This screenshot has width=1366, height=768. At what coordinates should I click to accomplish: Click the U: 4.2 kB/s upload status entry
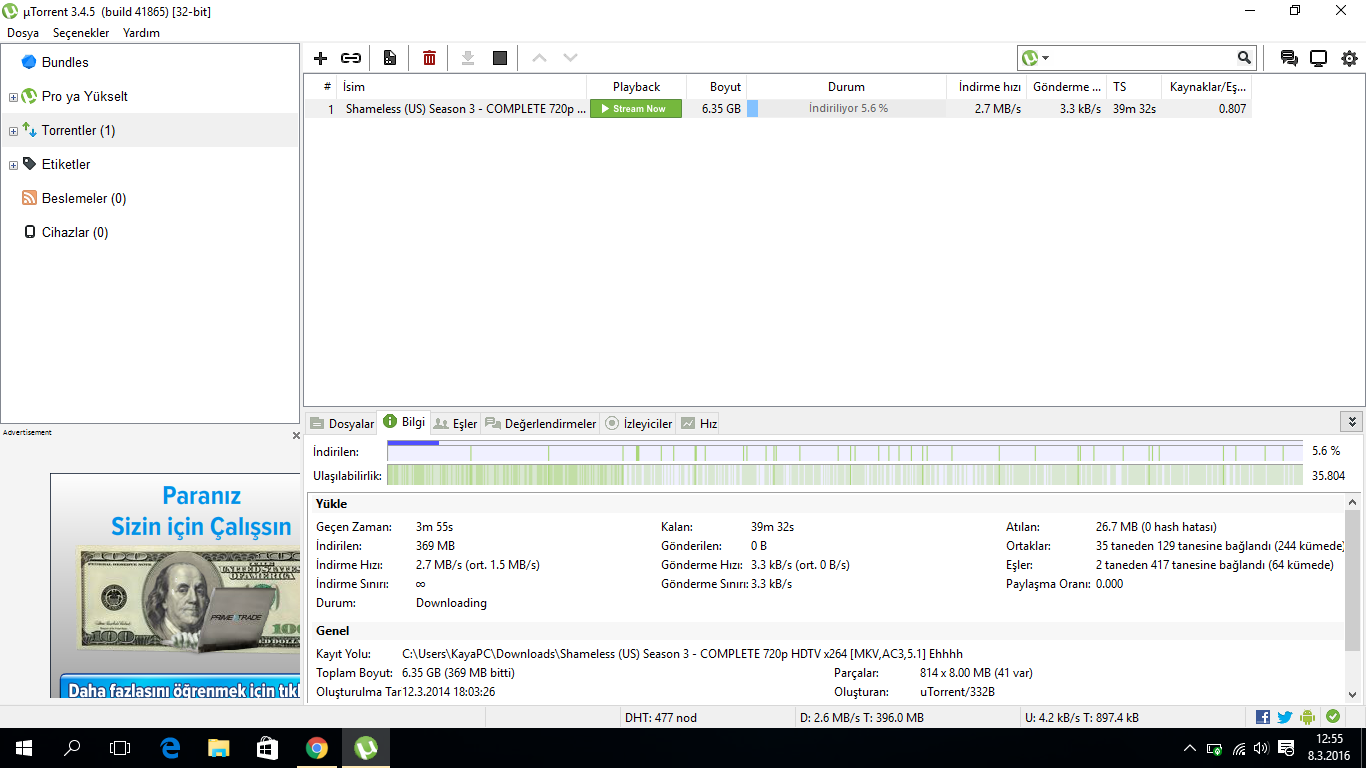(x=1082, y=717)
